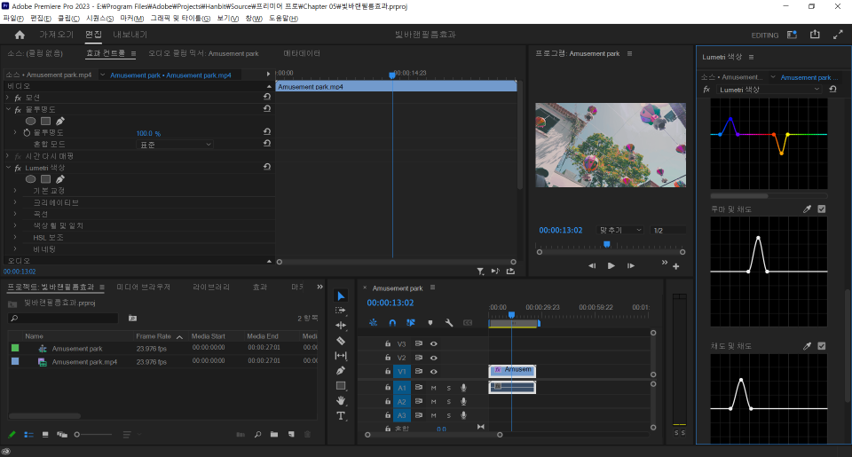Select the Razor tool
The image size is (852, 457).
click(x=341, y=341)
